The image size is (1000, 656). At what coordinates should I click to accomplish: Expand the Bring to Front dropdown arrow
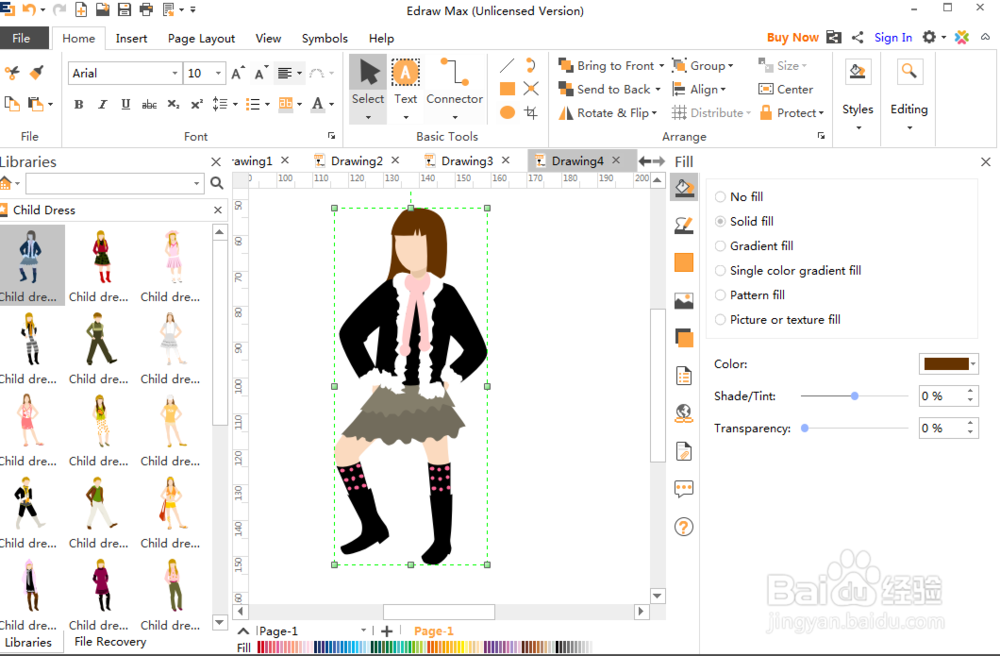(x=661, y=66)
